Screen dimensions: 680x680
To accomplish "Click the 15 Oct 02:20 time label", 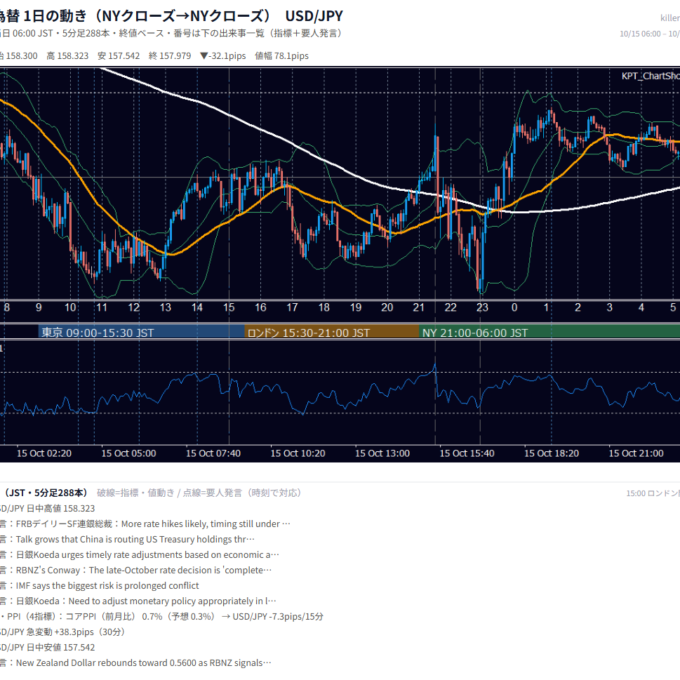I will tap(44, 453).
